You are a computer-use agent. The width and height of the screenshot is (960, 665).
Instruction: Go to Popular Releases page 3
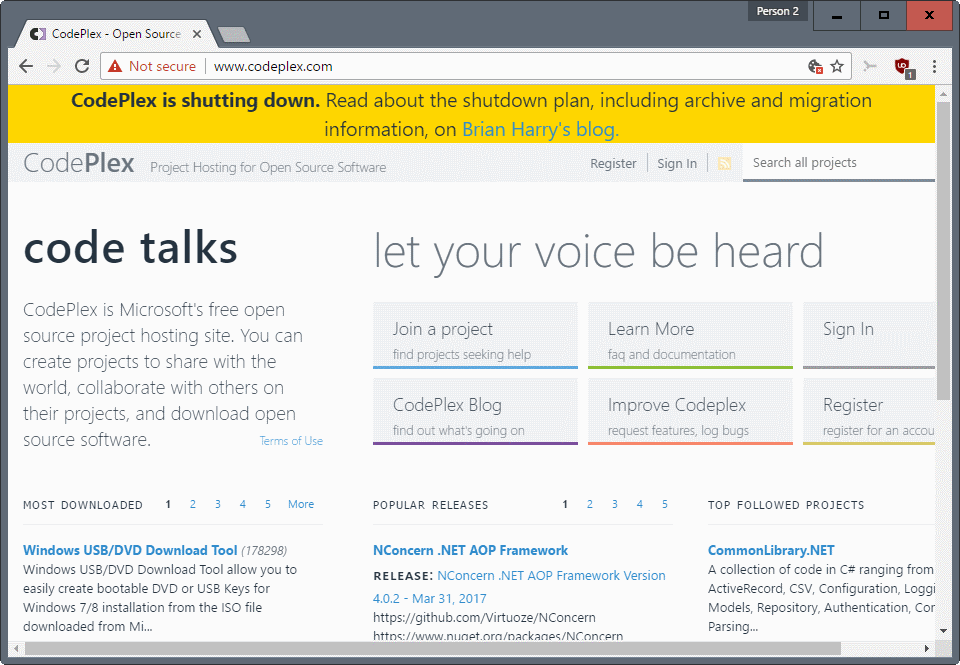[615, 504]
